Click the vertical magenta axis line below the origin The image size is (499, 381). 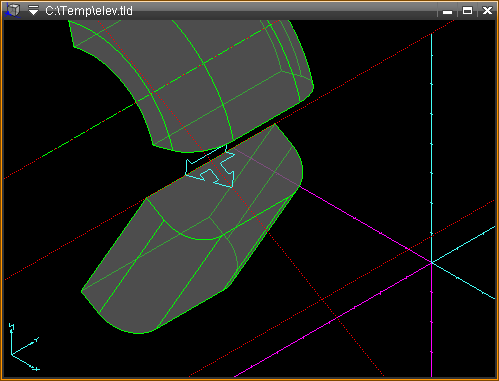(431, 320)
